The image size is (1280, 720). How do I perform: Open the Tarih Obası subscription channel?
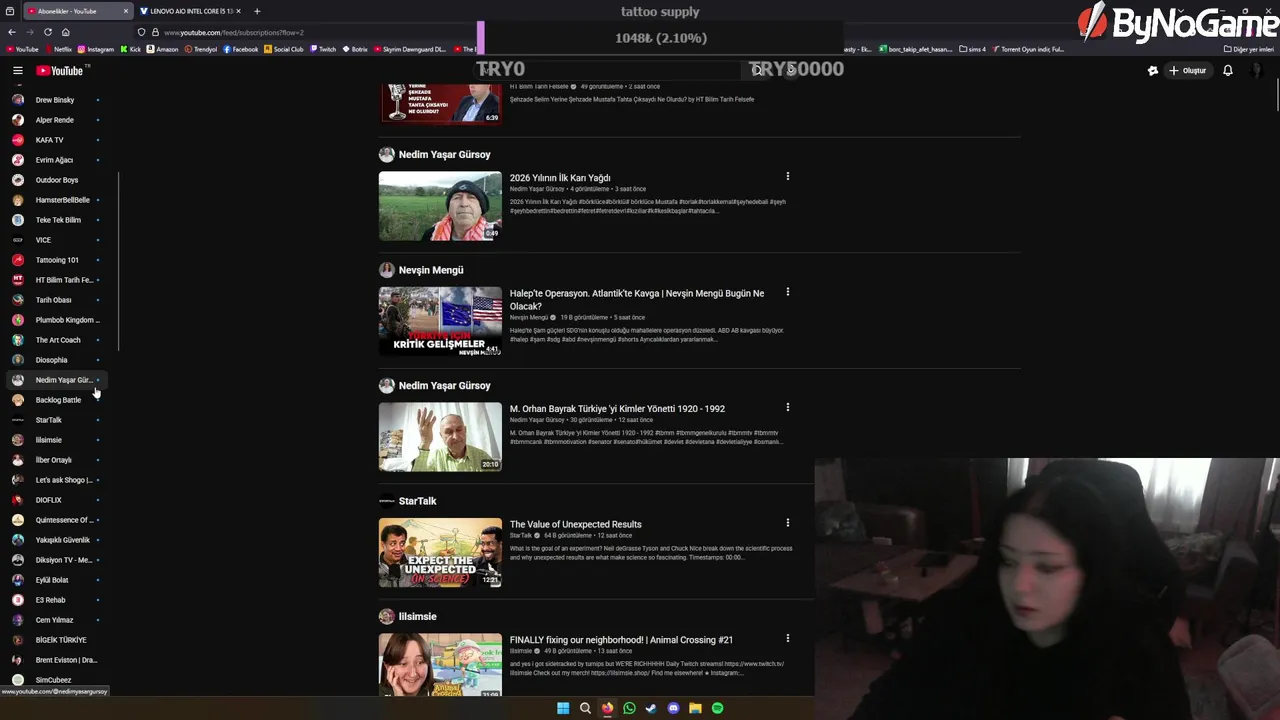pyautogui.click(x=55, y=300)
